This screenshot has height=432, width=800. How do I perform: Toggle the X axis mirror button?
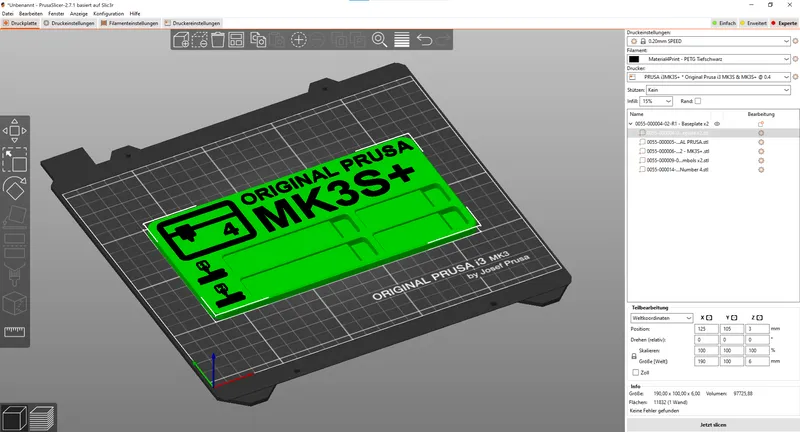(709, 318)
